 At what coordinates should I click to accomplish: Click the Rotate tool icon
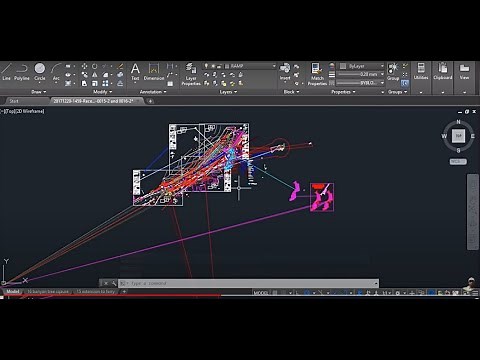95,66
